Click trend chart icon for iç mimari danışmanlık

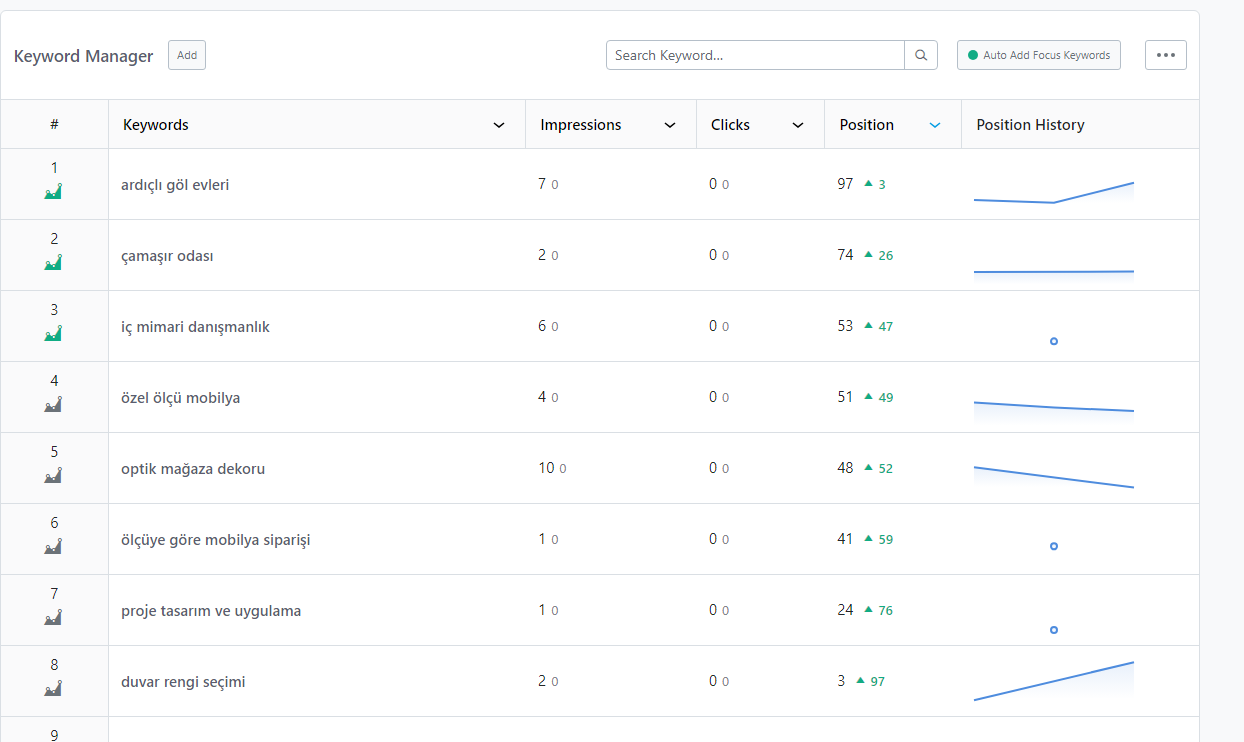click(54, 333)
